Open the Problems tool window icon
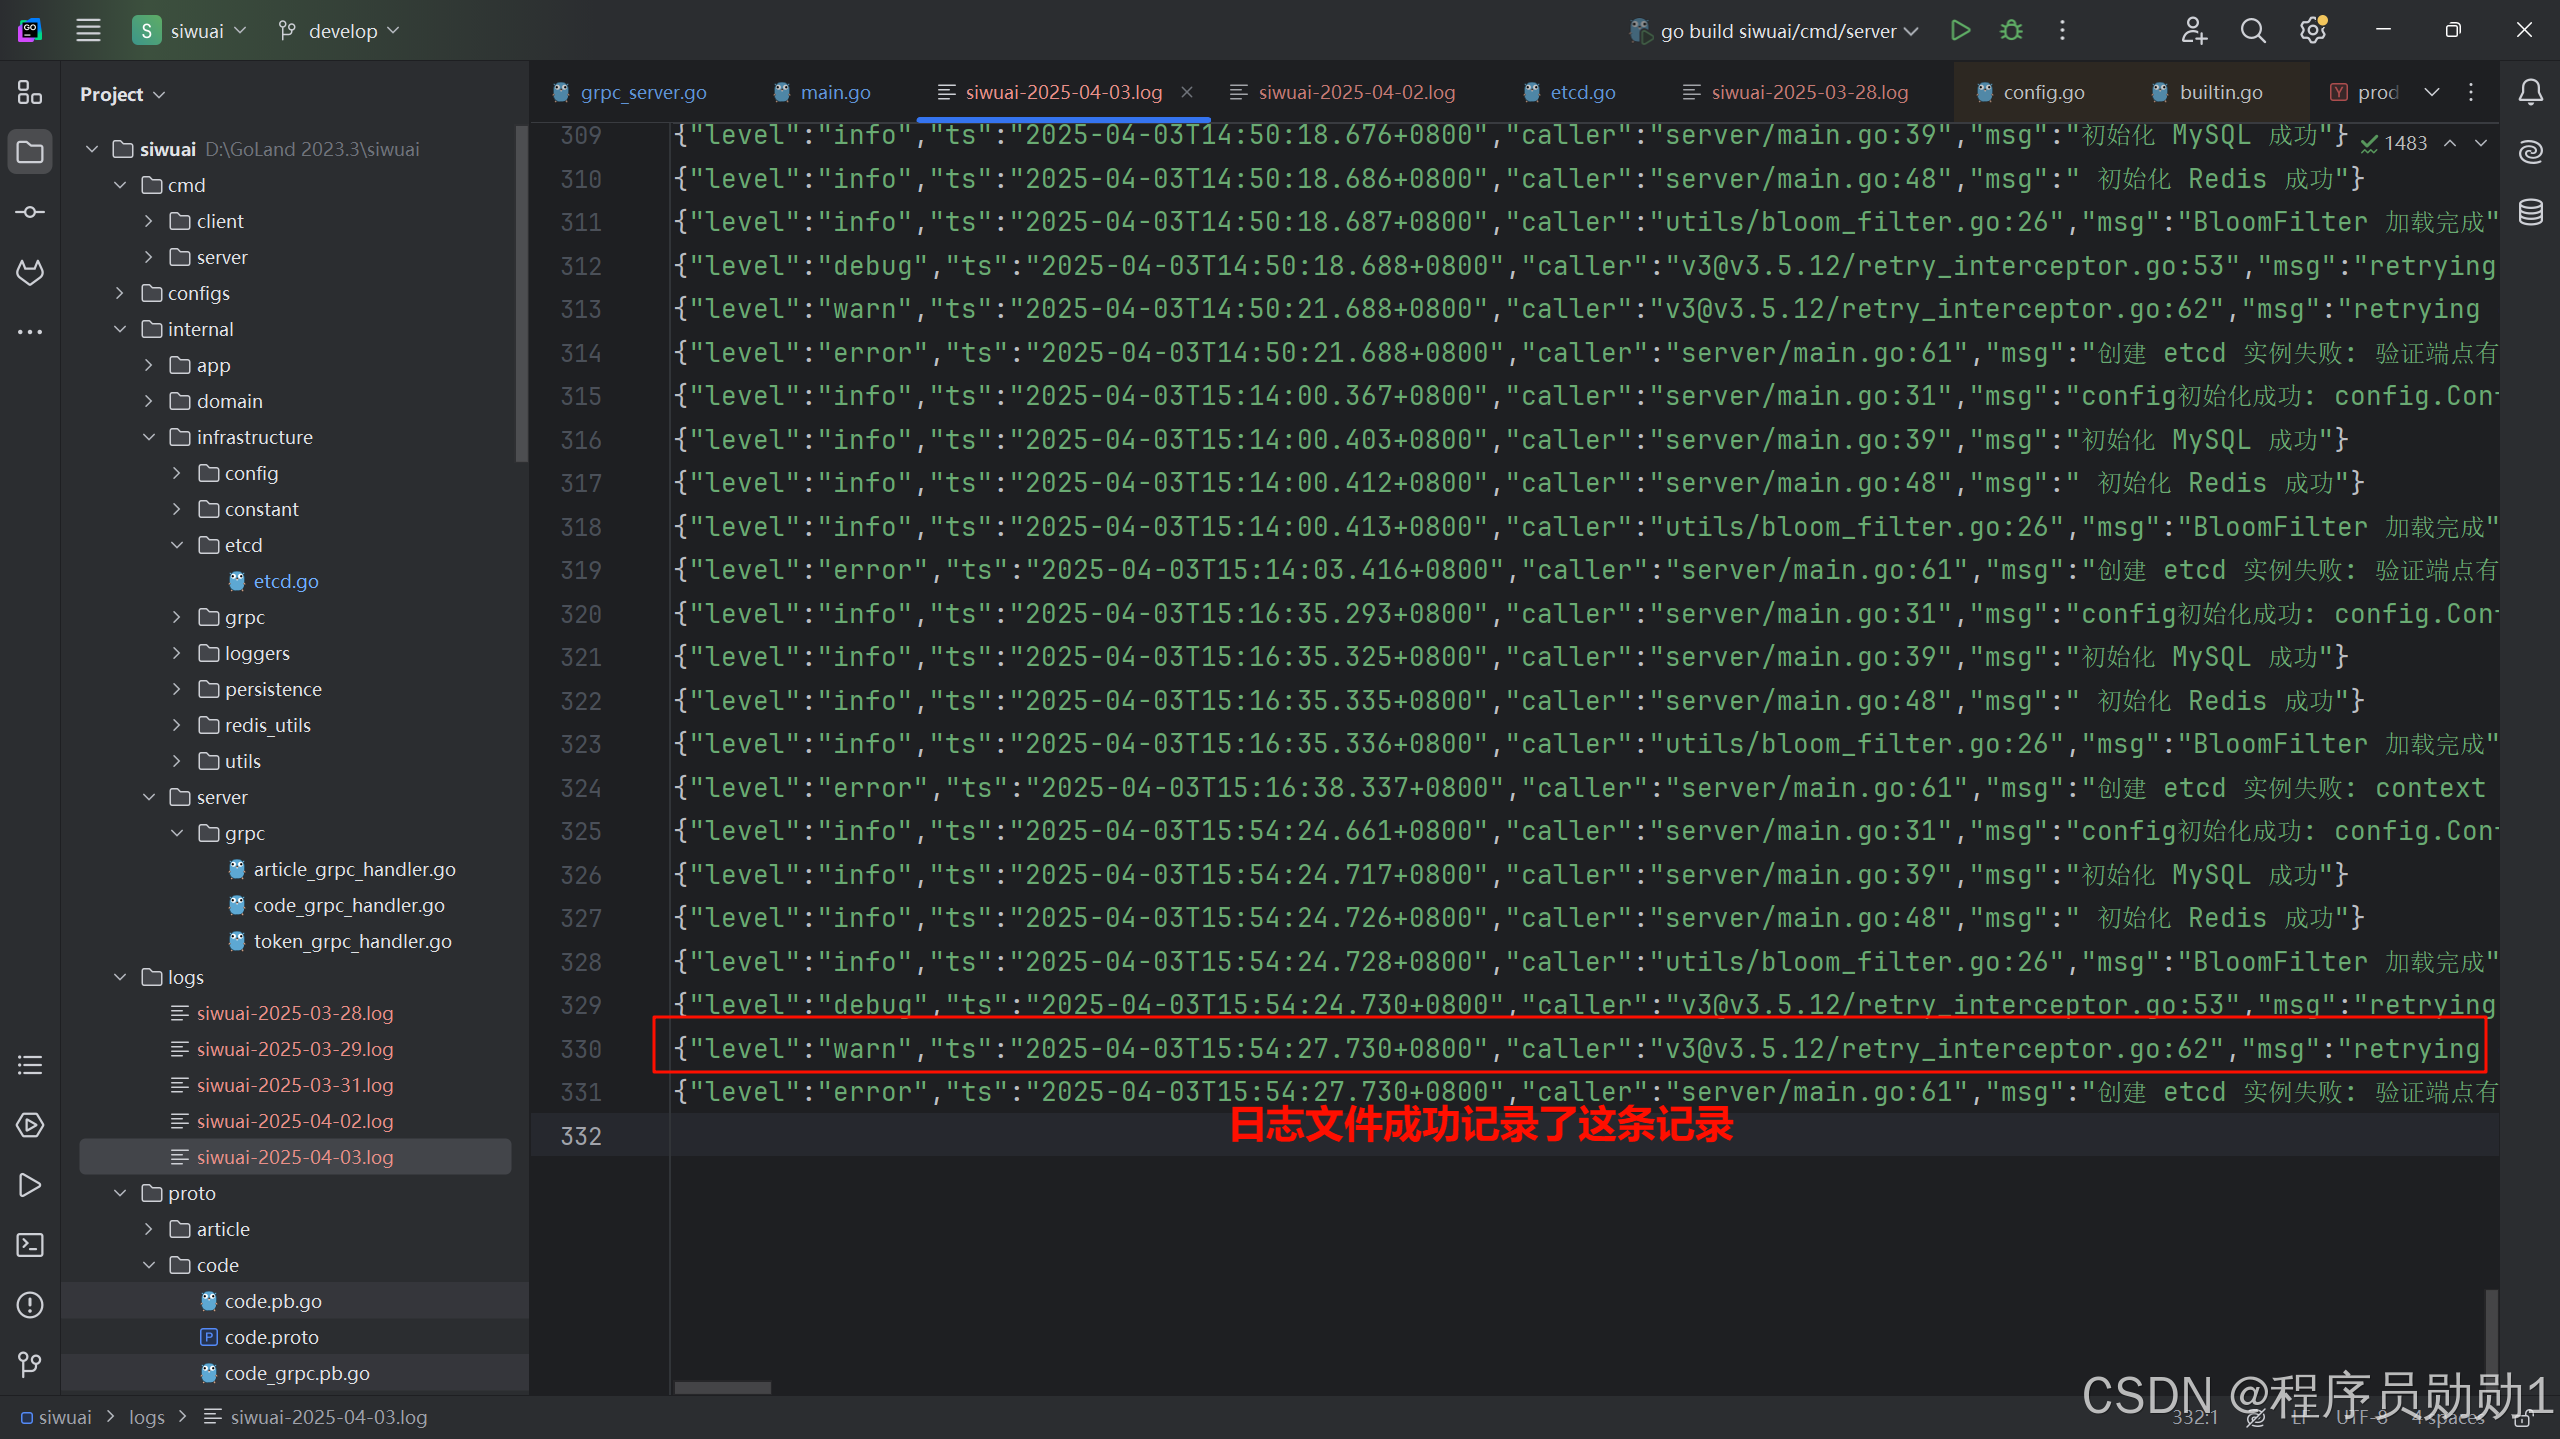The height and width of the screenshot is (1439, 2560). (30, 1305)
